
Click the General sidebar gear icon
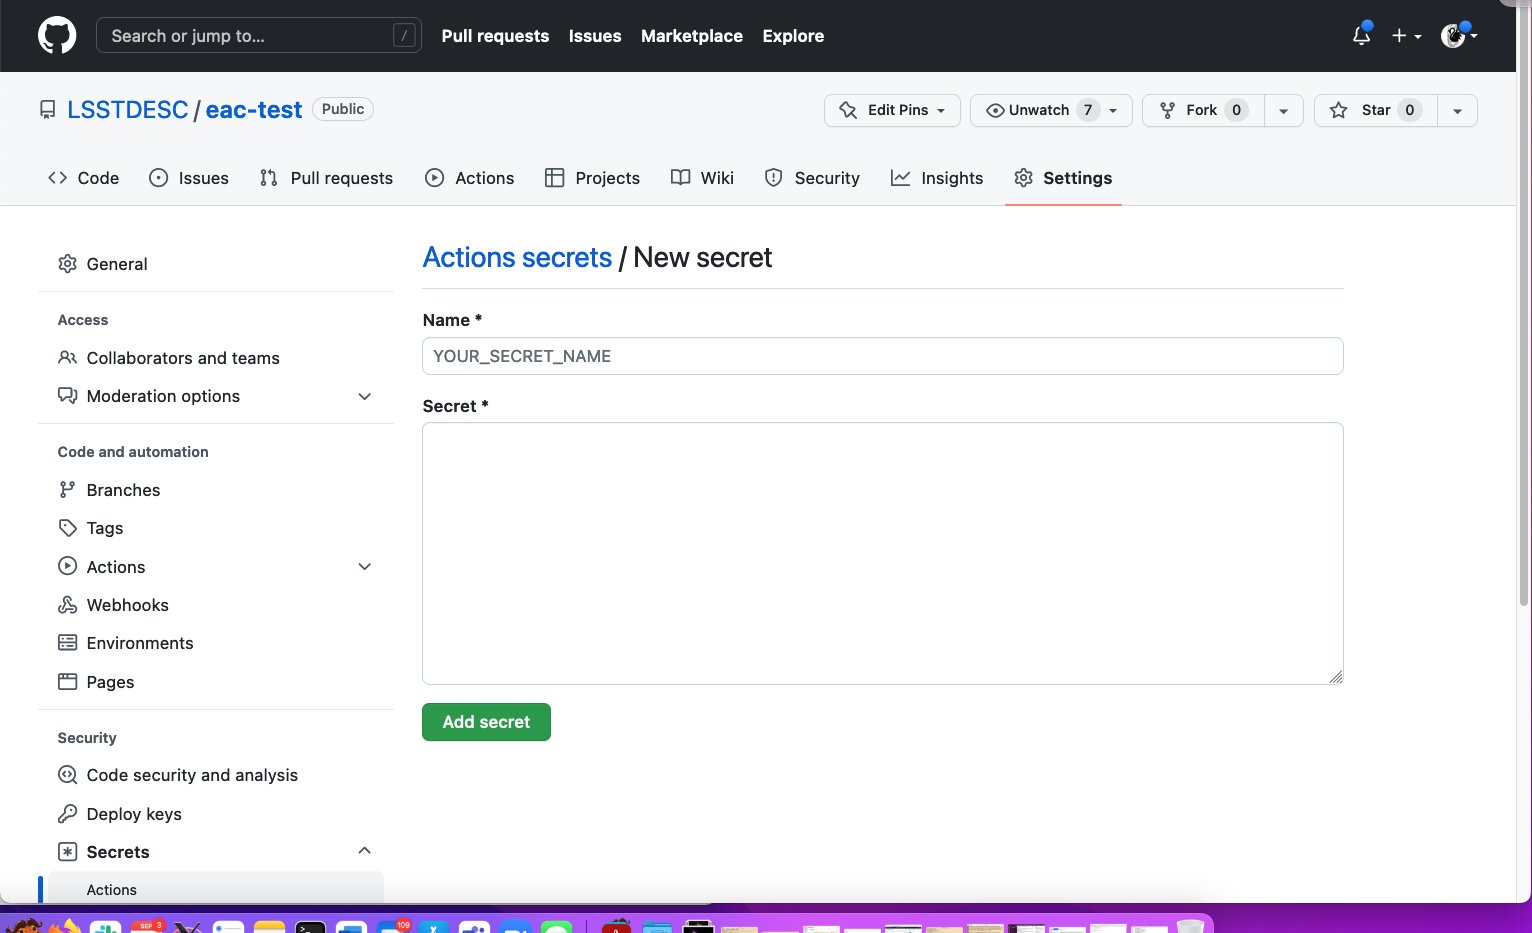[x=67, y=264]
